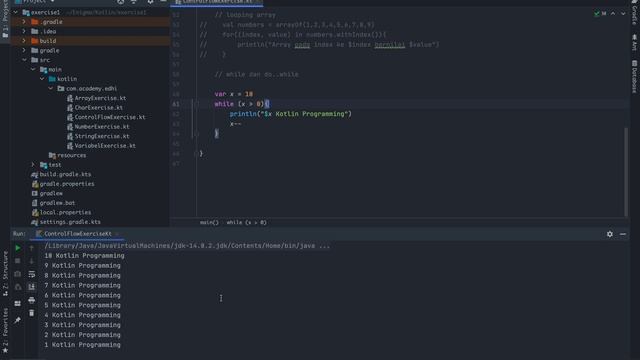Expand the test folder
The image size is (640, 360).
[33, 164]
